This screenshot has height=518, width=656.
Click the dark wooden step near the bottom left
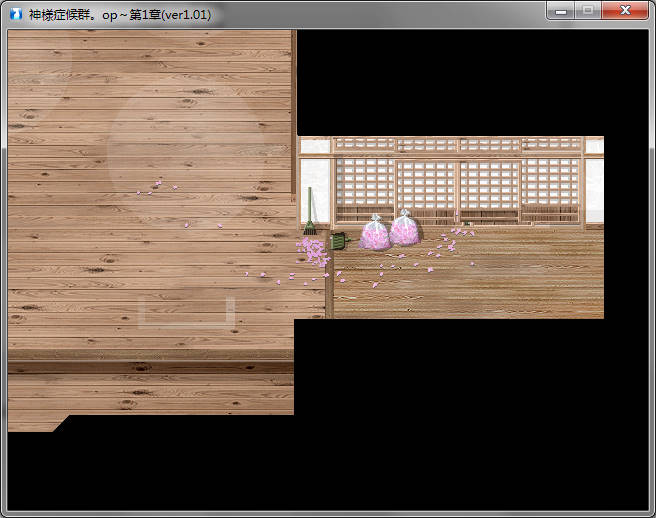pyautogui.click(x=150, y=367)
